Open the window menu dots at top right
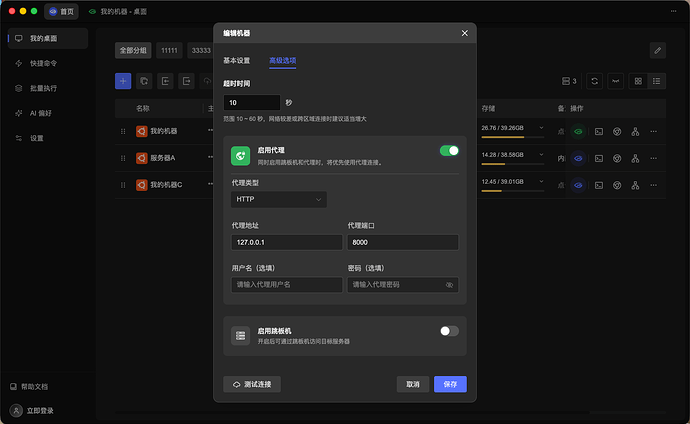The width and height of the screenshot is (690, 424). 673,11
